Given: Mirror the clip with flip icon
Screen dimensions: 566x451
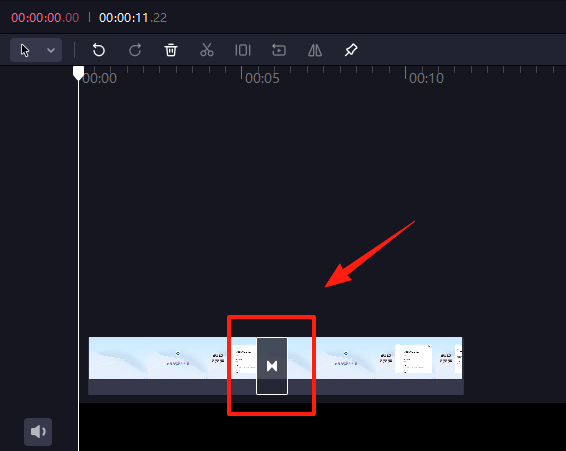Looking at the screenshot, I should (x=315, y=50).
